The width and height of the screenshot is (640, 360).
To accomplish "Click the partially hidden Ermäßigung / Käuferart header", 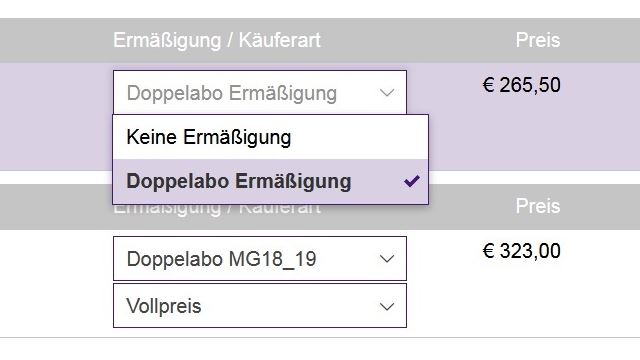I will 217,209.
